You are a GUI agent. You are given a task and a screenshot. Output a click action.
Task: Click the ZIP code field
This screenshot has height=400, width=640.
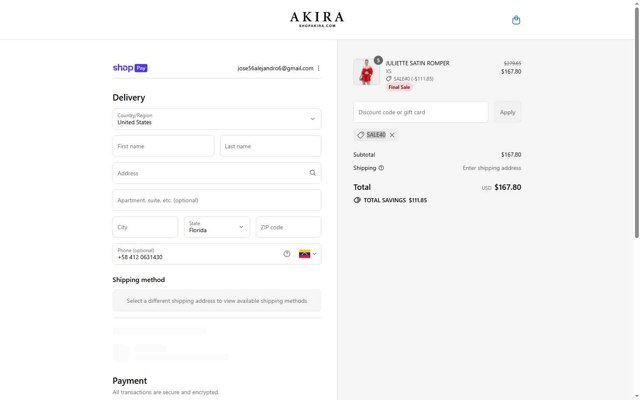point(289,227)
